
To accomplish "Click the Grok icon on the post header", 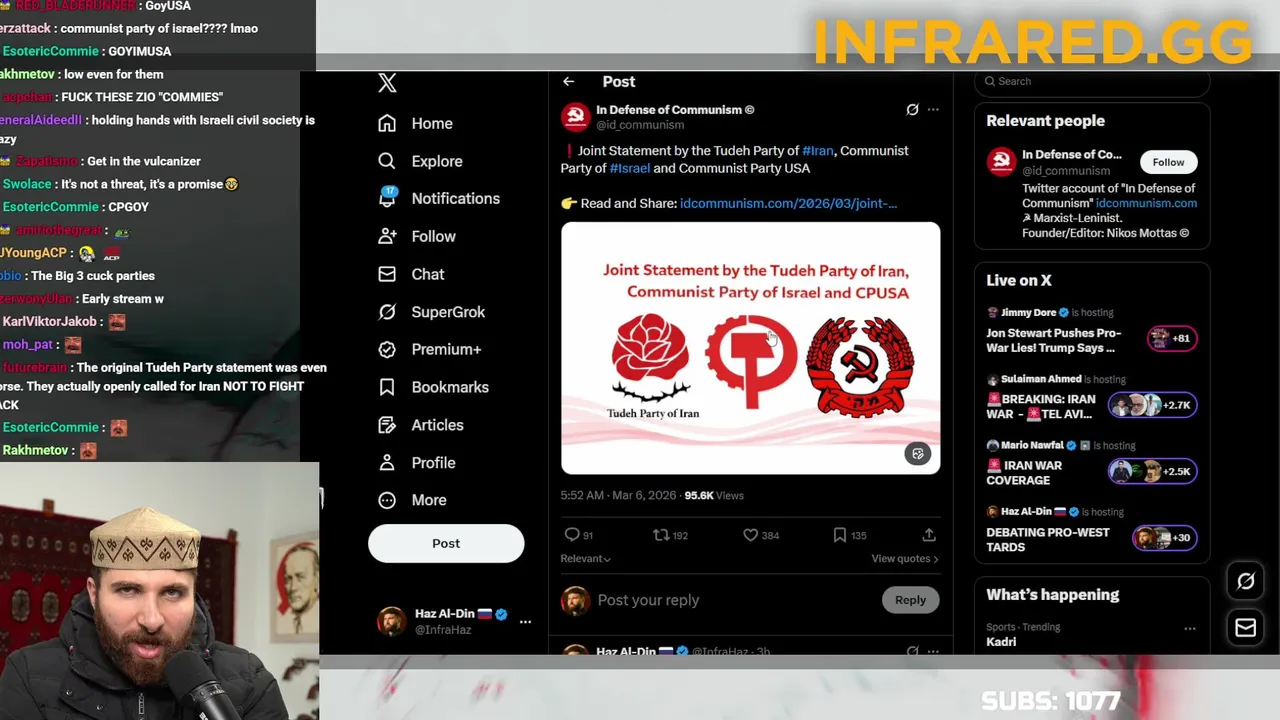I will pyautogui.click(x=912, y=110).
